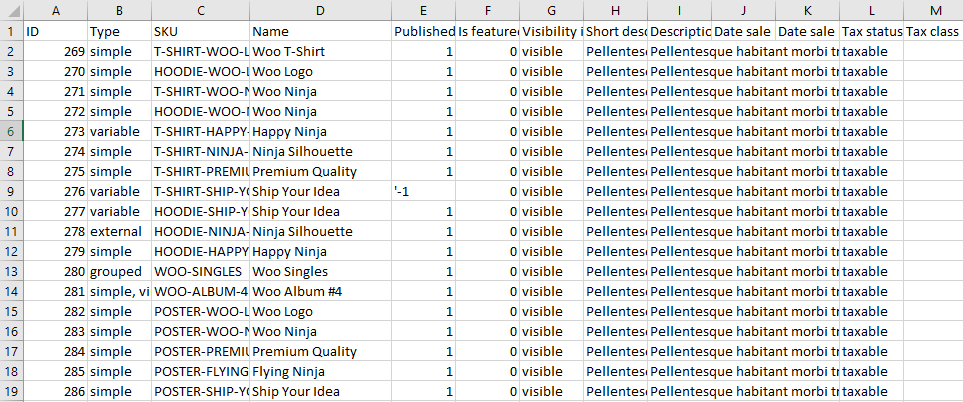963x402 pixels.
Task: Select the row 14 header
Action: (x=11, y=291)
